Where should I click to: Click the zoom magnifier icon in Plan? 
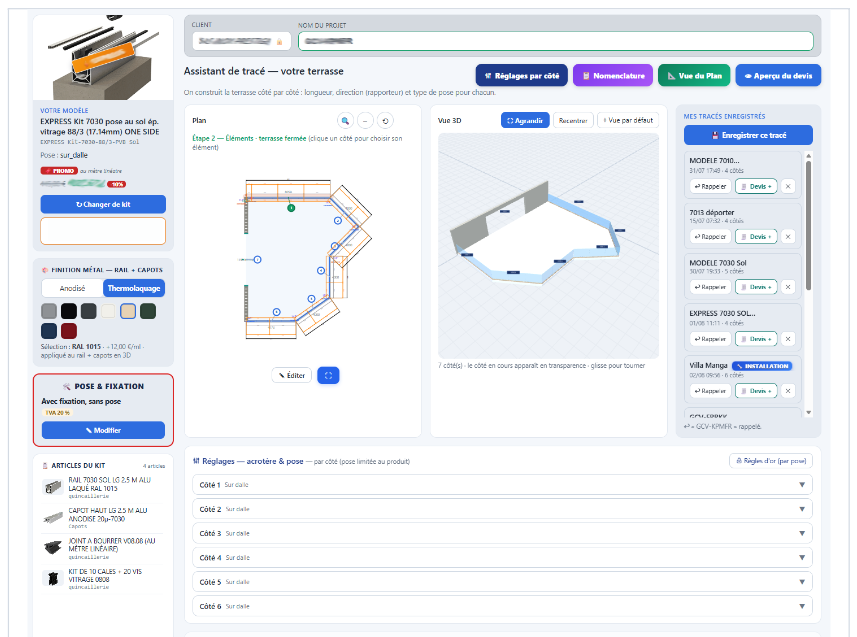tap(345, 121)
